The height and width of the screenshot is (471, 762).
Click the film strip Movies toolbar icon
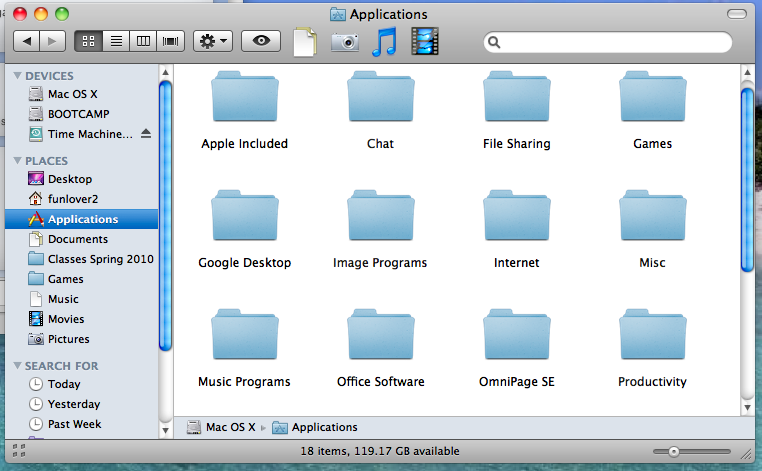(425, 41)
